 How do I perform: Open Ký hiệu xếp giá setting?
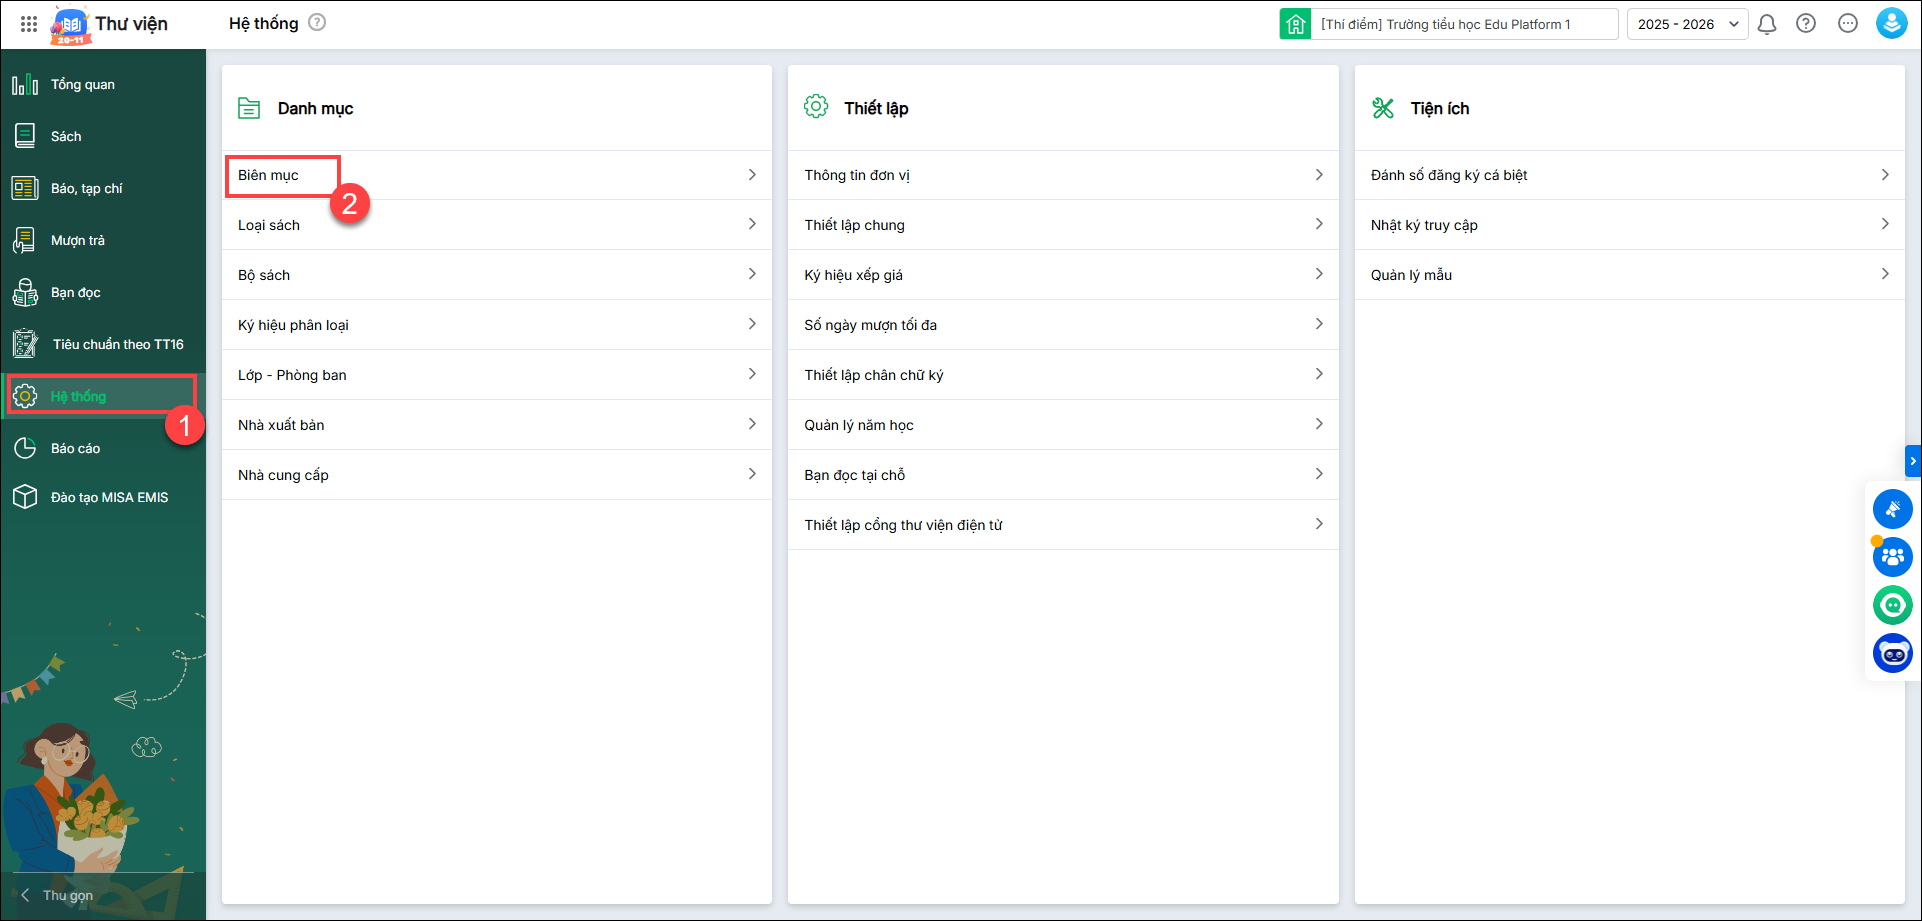point(853,275)
